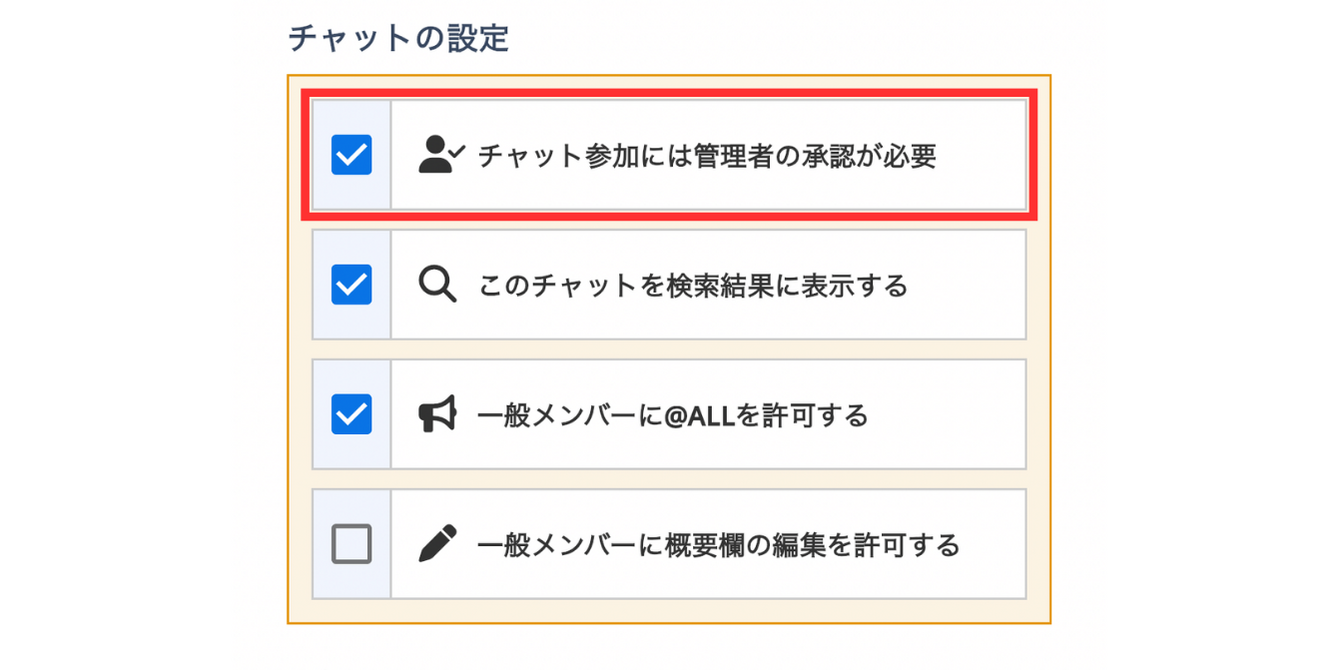Click the person-with-checkmark icon in highlighted row
1339x670 pixels.
click(x=436, y=152)
